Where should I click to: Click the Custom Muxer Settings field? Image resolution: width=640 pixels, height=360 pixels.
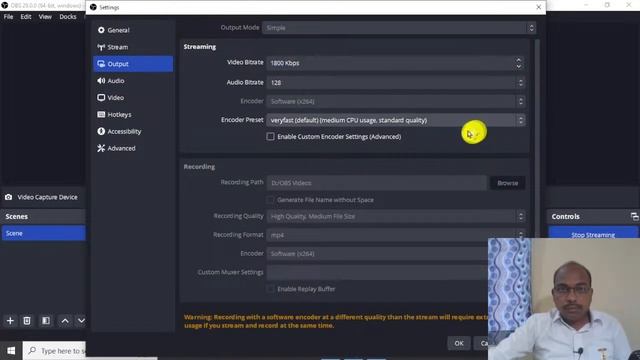pyautogui.click(x=378, y=272)
